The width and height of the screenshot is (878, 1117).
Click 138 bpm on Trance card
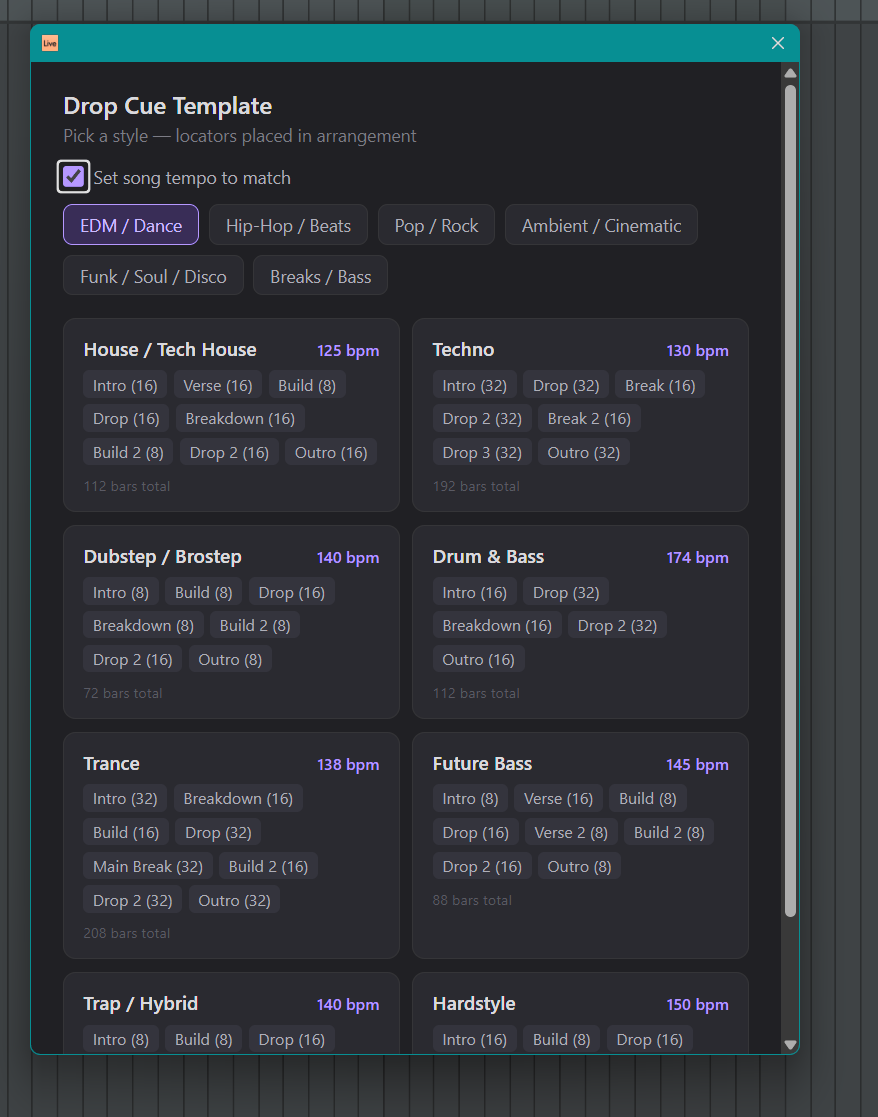click(x=347, y=764)
